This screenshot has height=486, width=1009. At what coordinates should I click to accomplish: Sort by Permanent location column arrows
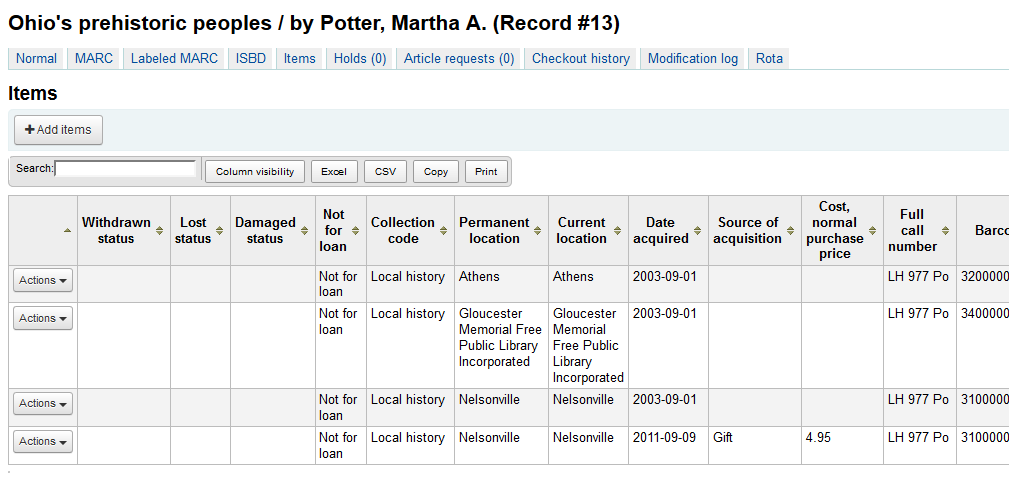point(538,231)
